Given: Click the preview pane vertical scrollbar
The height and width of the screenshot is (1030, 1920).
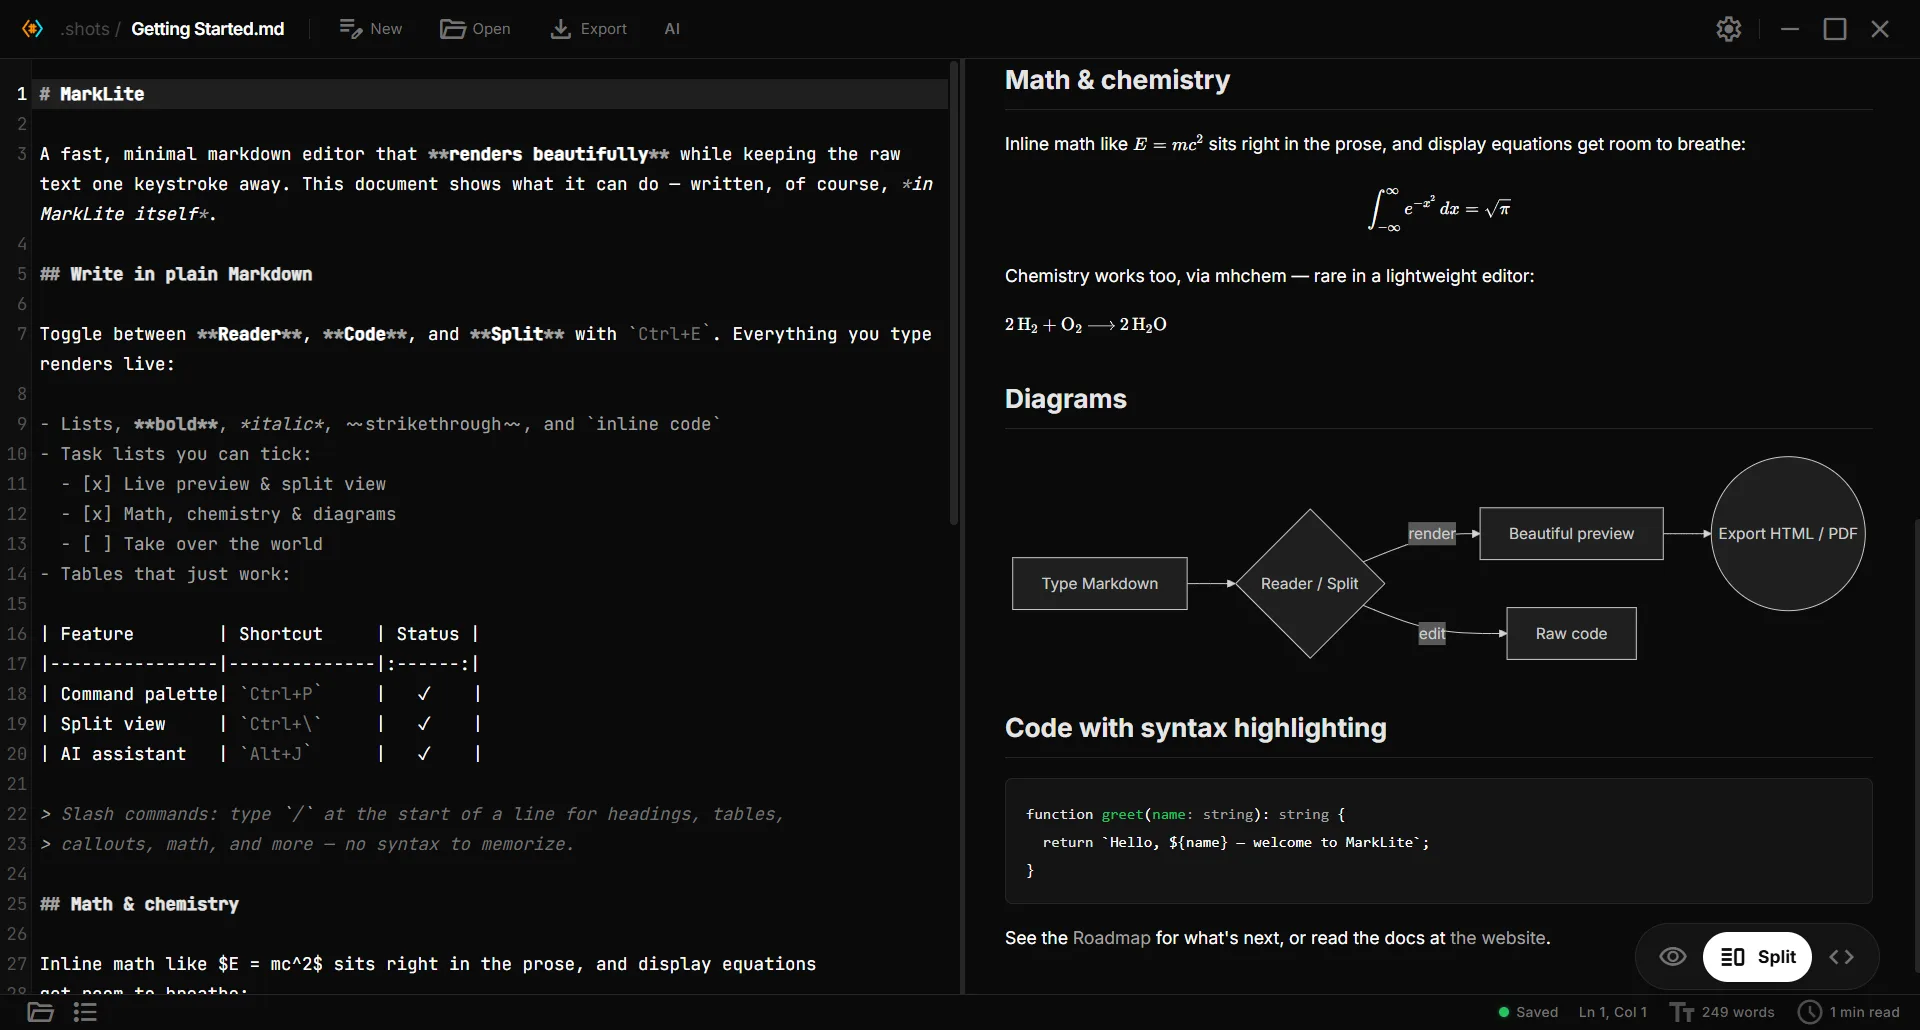Looking at the screenshot, I should click(1916, 745).
